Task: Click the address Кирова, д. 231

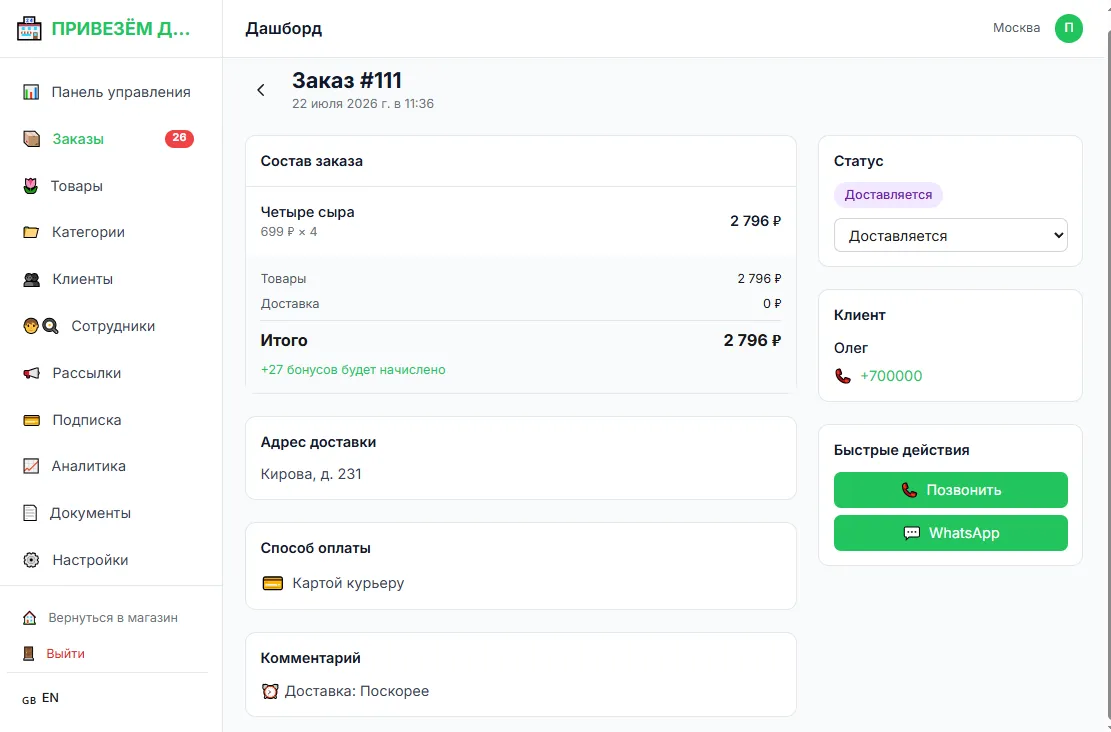Action: (x=311, y=474)
